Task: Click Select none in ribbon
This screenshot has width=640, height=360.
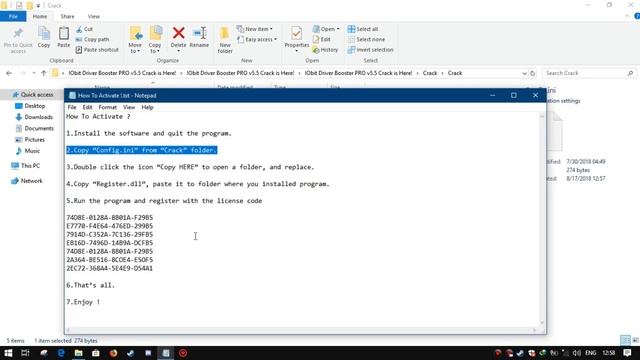Action: pyautogui.click(x=366, y=40)
